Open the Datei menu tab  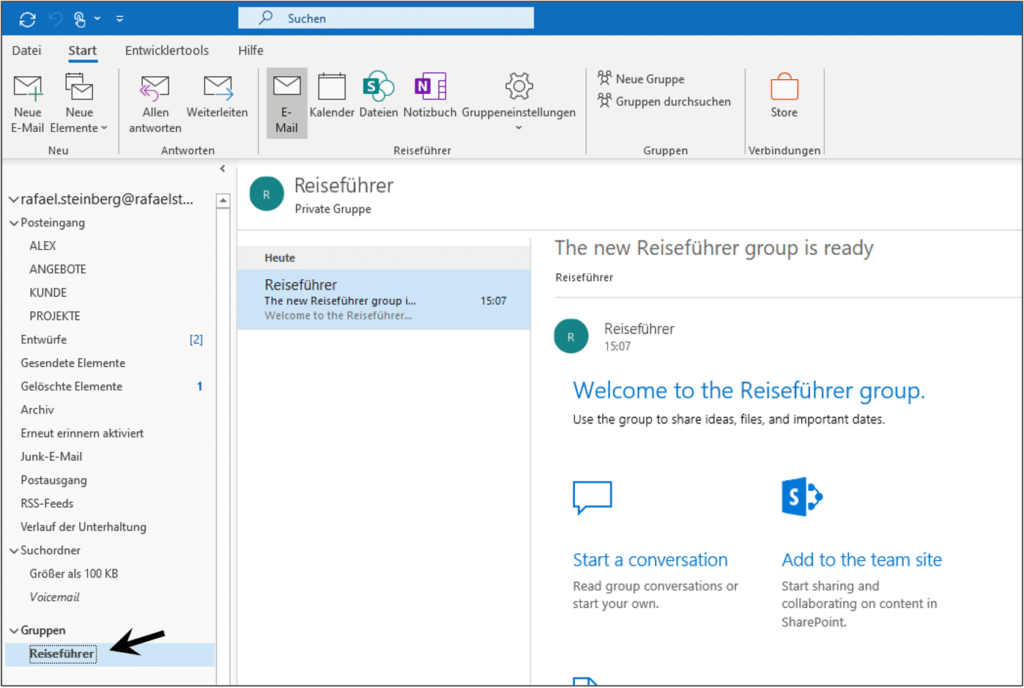coord(26,50)
